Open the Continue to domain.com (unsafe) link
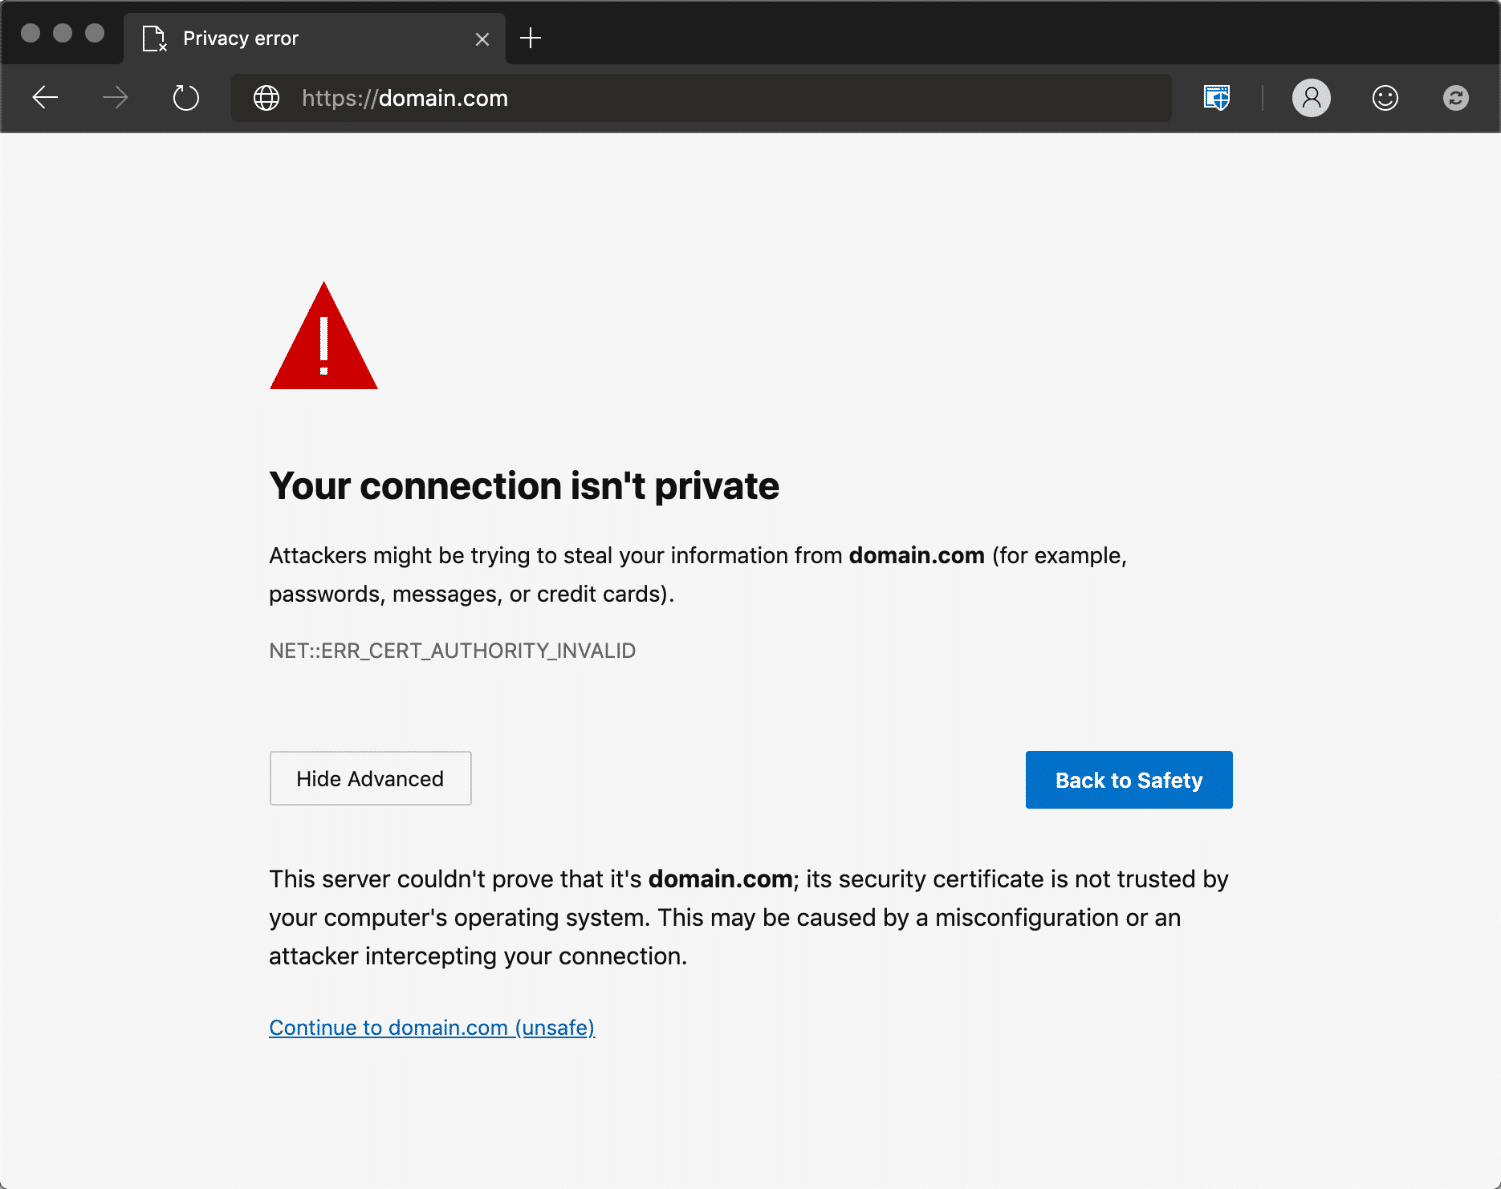 tap(431, 1027)
